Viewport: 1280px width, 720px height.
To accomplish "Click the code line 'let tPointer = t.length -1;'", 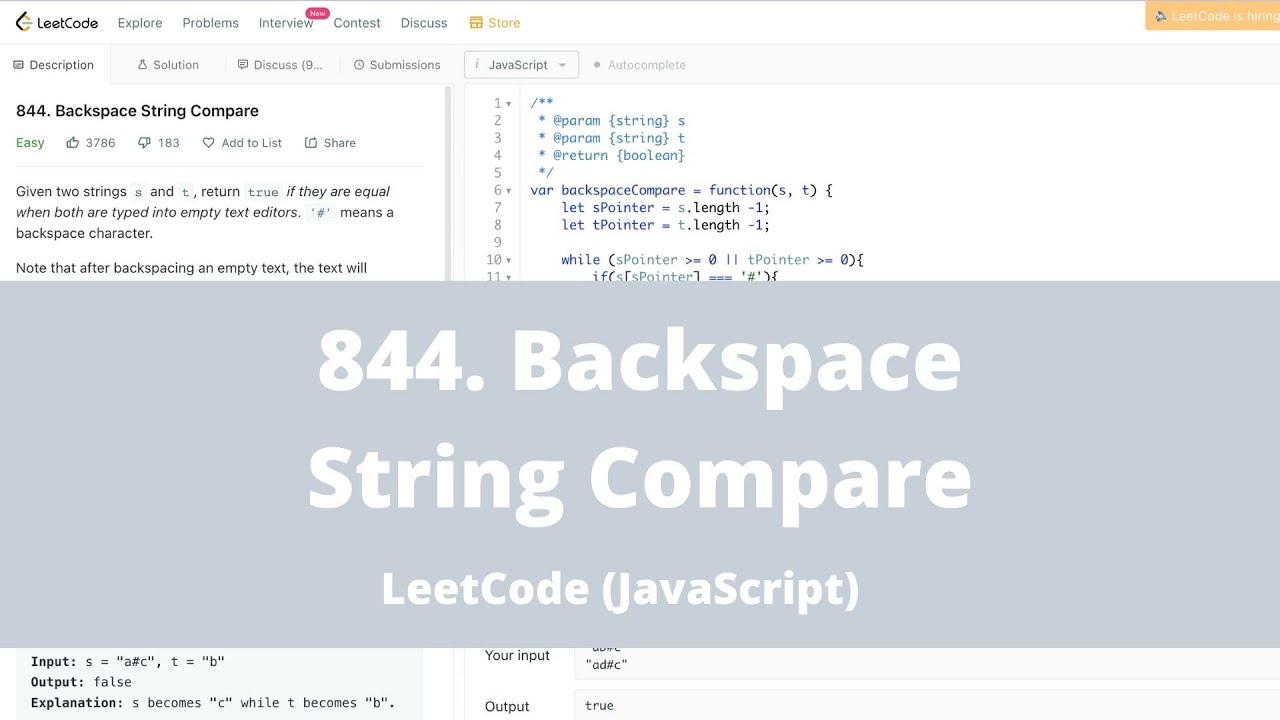I will coord(665,225).
